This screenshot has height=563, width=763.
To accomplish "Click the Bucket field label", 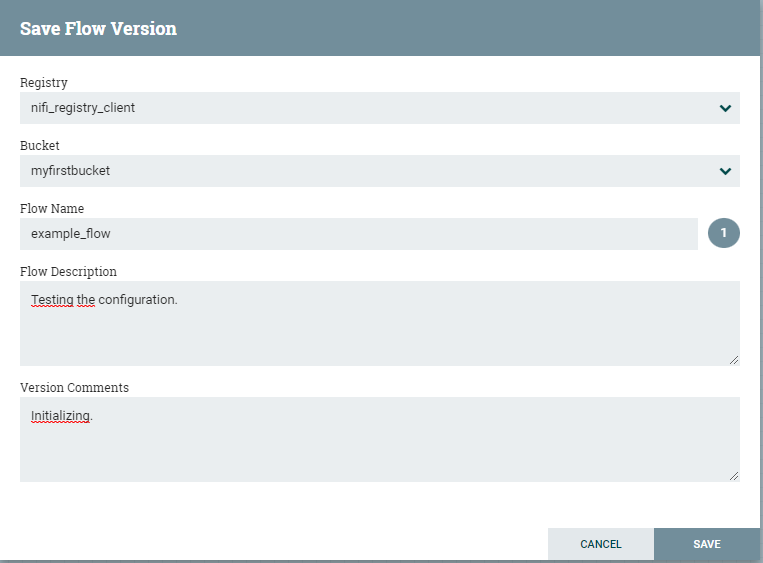I will (x=40, y=146).
